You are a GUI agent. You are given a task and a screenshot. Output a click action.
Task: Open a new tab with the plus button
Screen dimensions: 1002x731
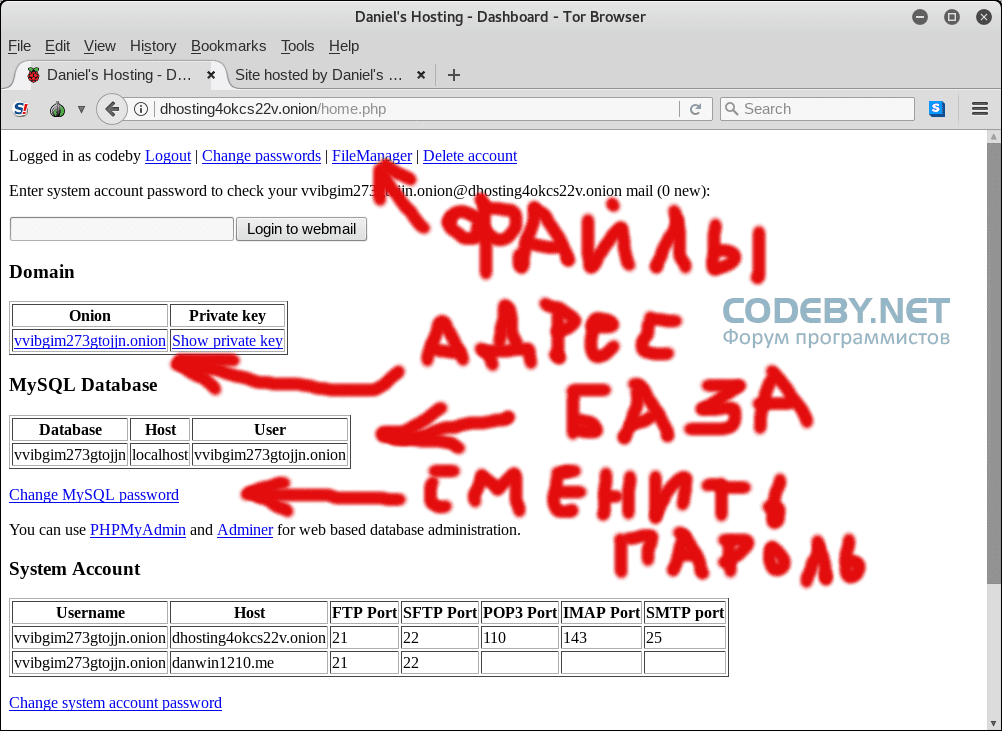tap(454, 75)
